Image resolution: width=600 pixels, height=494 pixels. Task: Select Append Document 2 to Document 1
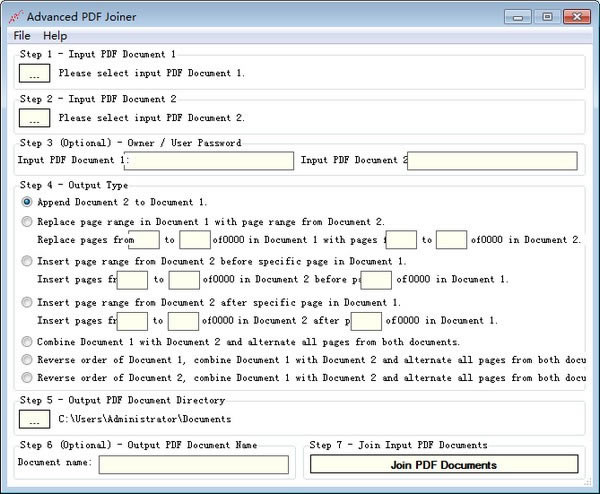tap(27, 202)
